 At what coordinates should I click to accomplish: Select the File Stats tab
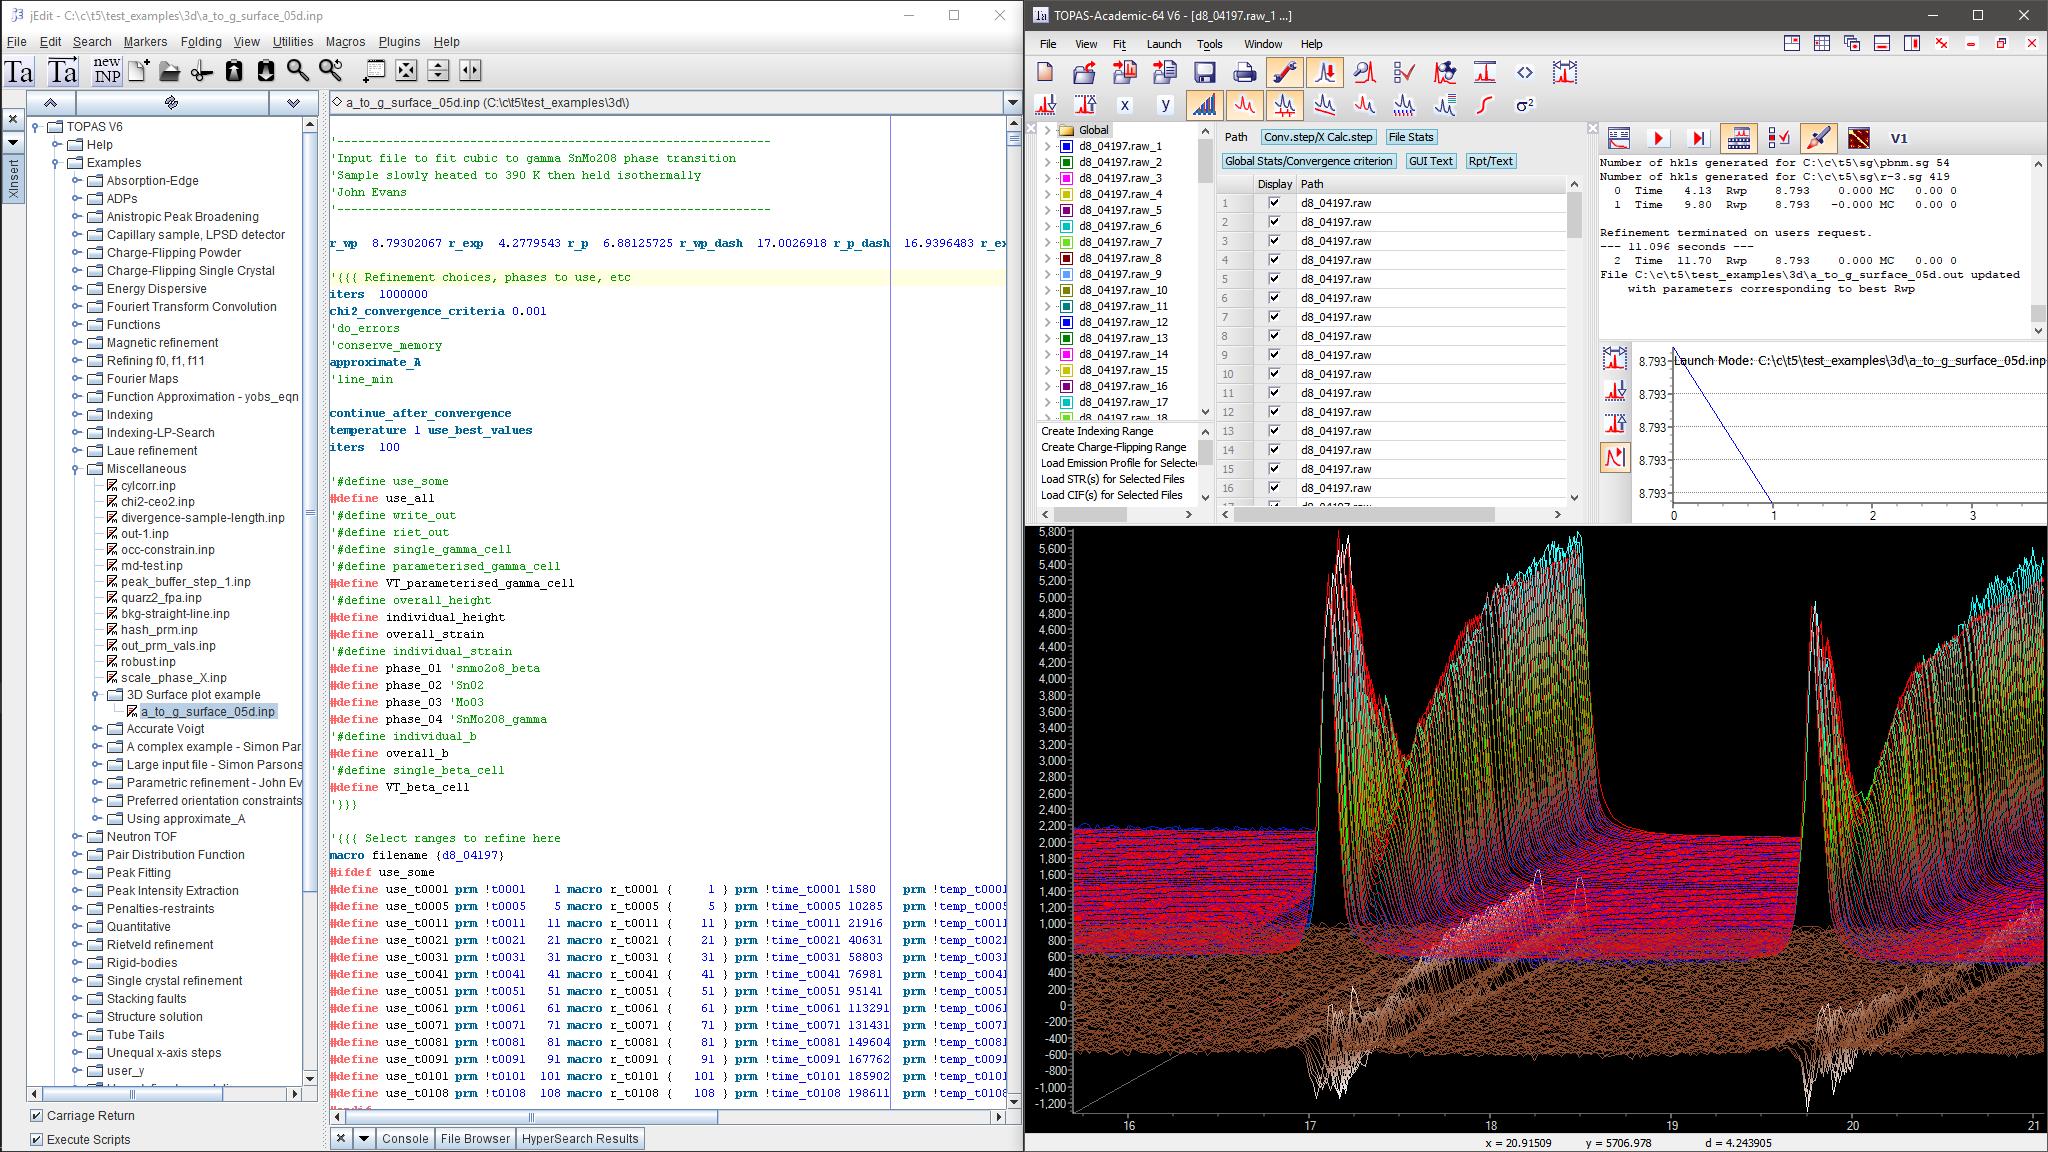pyautogui.click(x=1410, y=137)
